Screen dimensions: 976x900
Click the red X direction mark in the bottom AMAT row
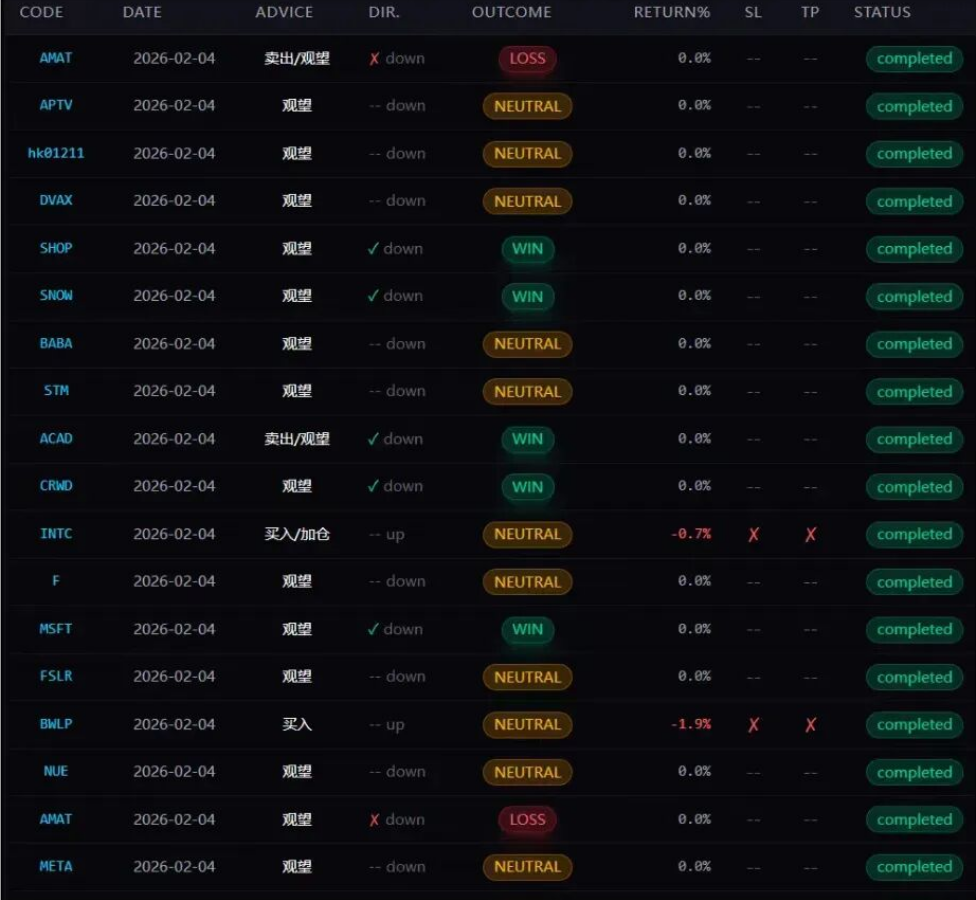pyautogui.click(x=374, y=820)
